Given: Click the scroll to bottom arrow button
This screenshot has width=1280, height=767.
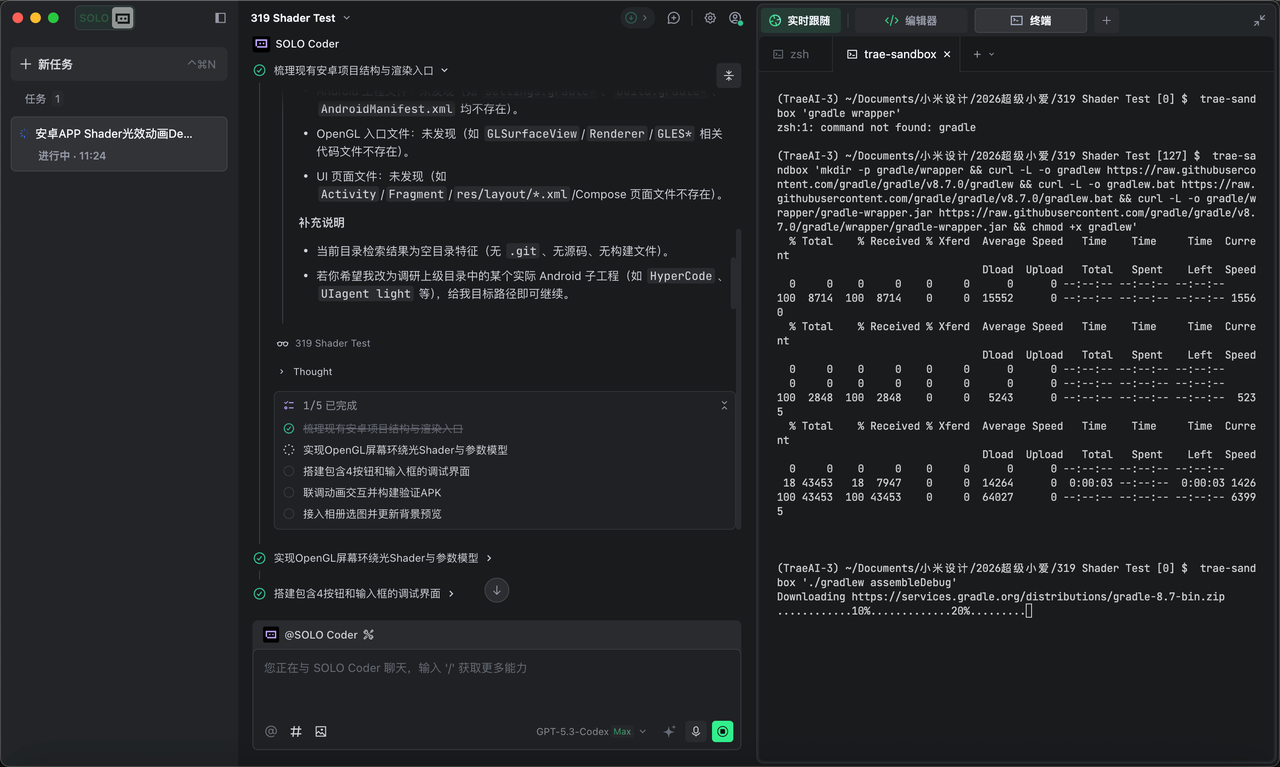Looking at the screenshot, I should (x=497, y=590).
